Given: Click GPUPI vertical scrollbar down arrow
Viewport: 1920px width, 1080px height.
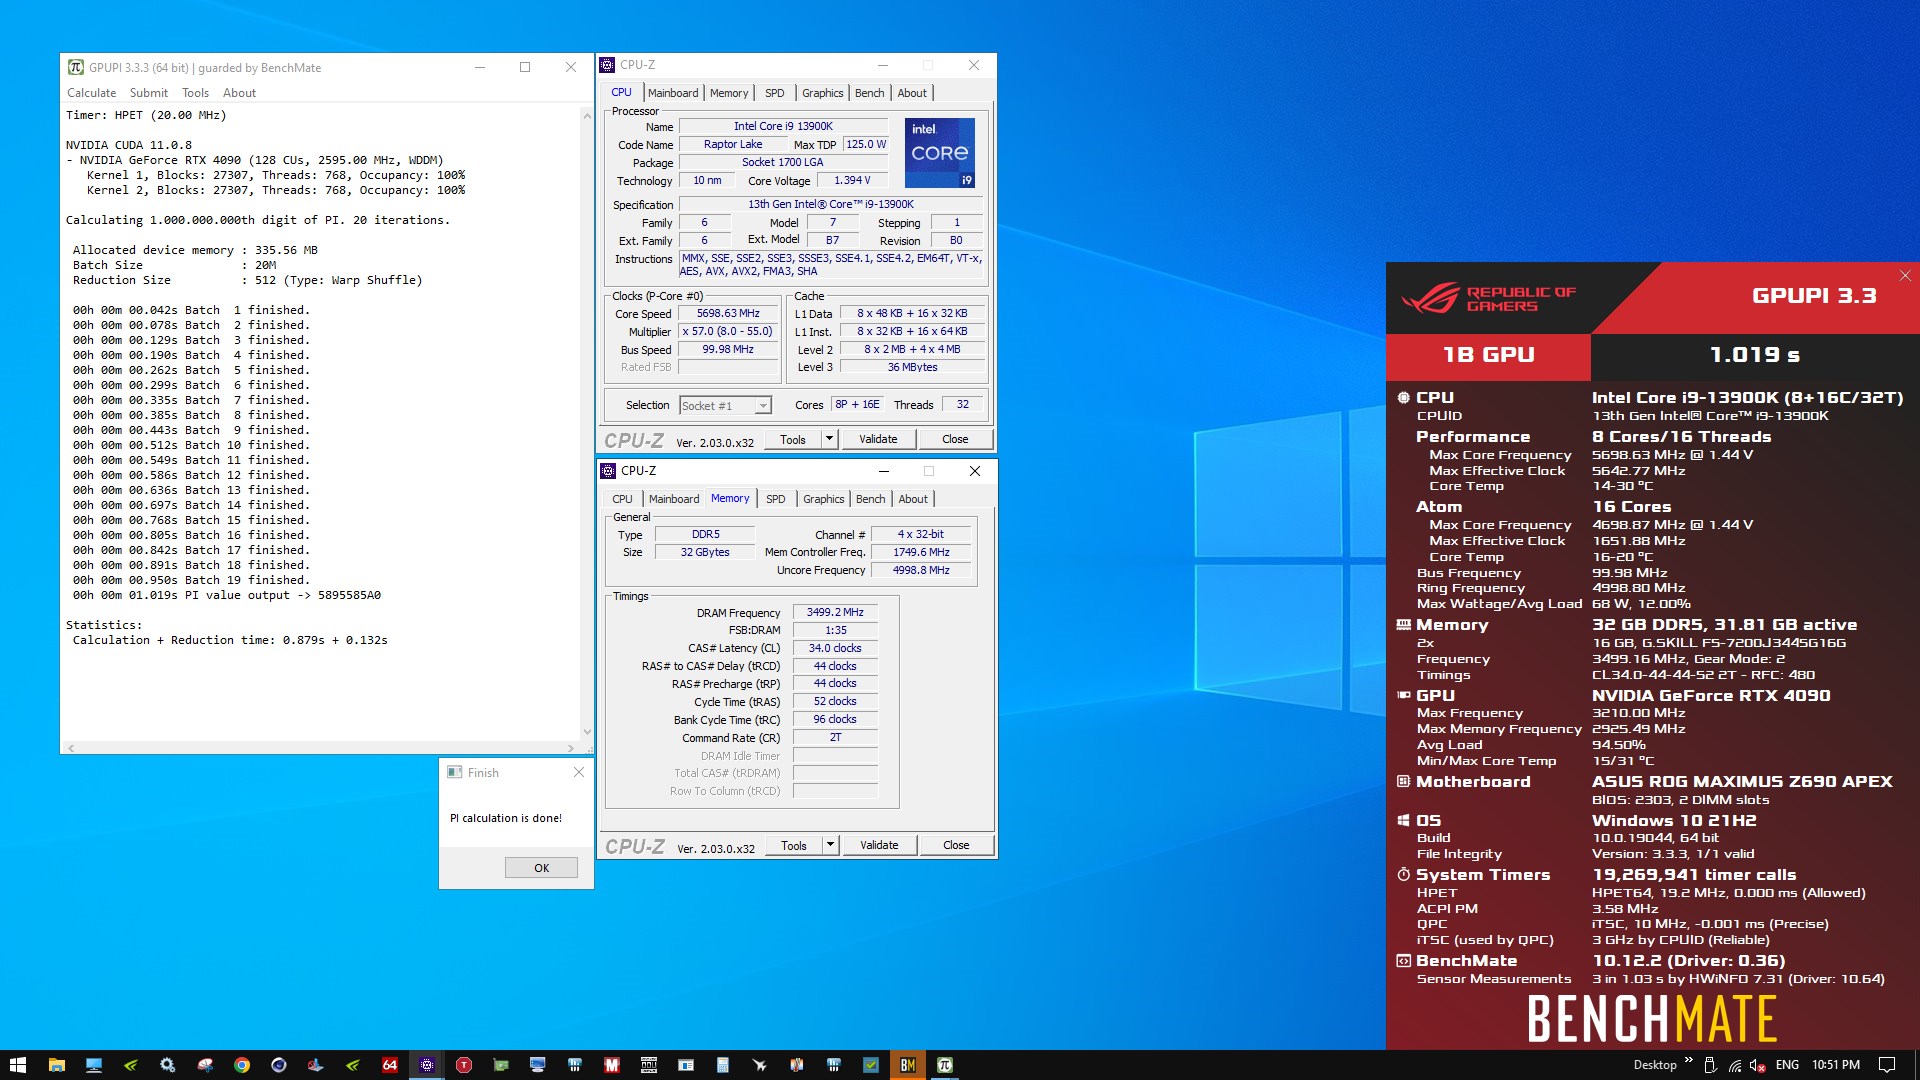Looking at the screenshot, I should click(587, 732).
